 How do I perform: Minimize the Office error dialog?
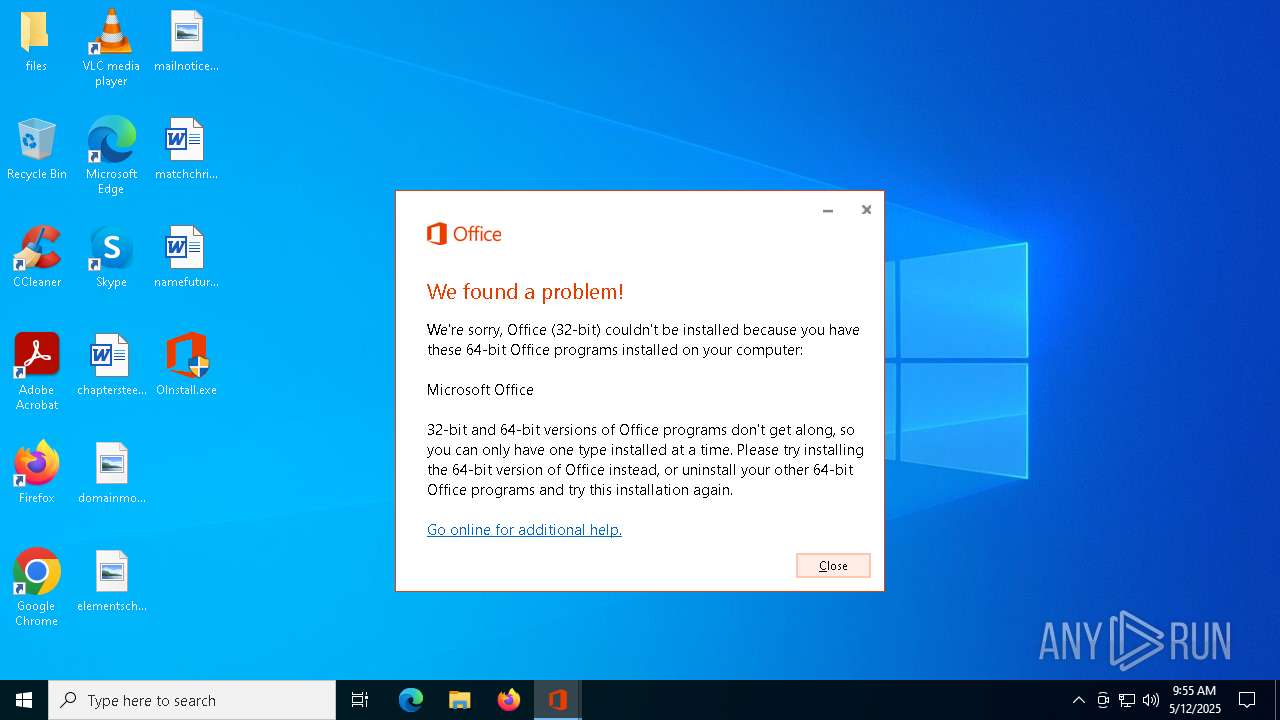(x=828, y=210)
